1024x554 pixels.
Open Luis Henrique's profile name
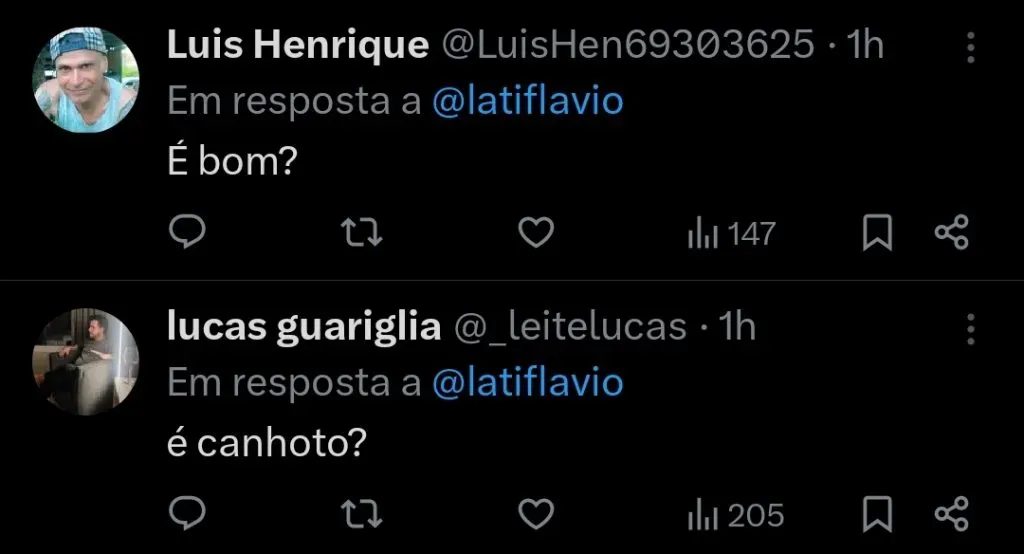(297, 45)
